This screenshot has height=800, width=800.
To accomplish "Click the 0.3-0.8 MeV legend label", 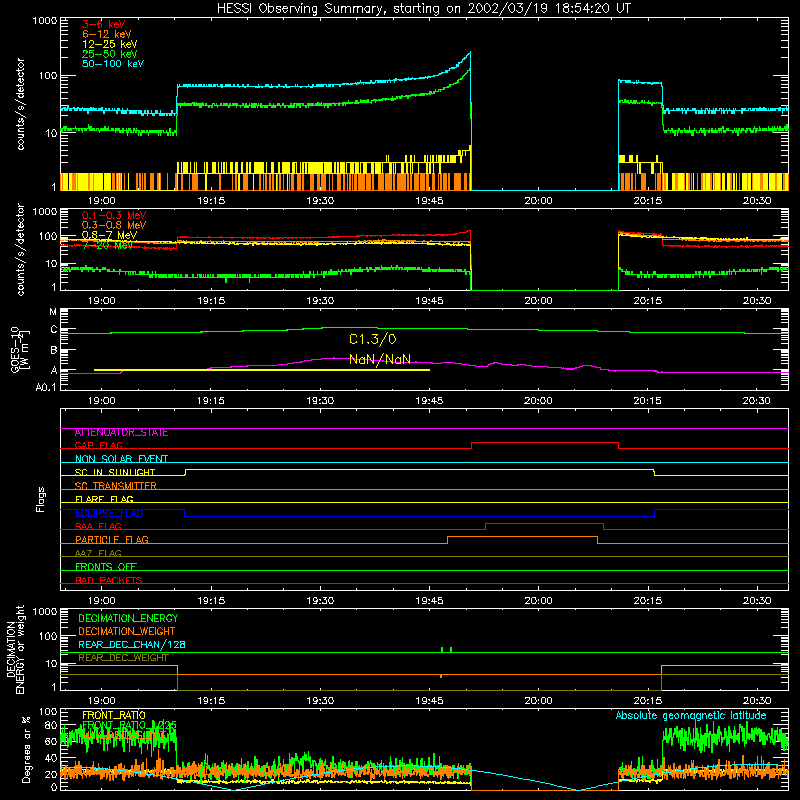I will pos(114,225).
